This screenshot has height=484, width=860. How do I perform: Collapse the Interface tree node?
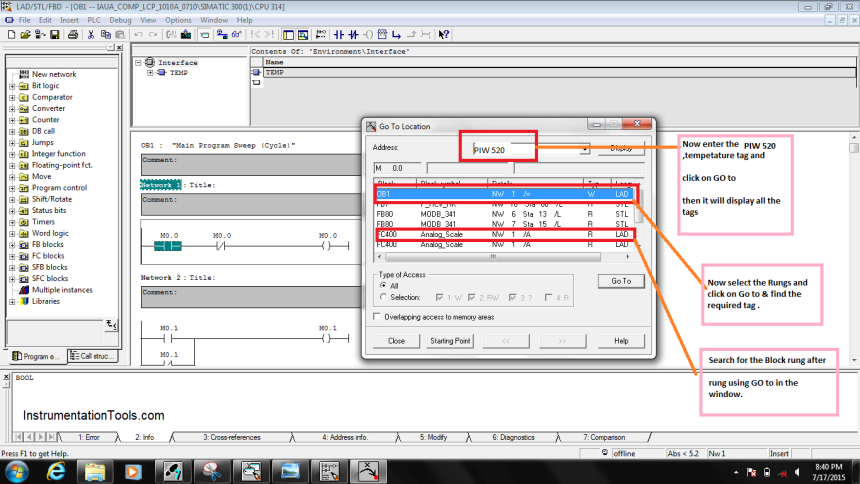tap(139, 63)
